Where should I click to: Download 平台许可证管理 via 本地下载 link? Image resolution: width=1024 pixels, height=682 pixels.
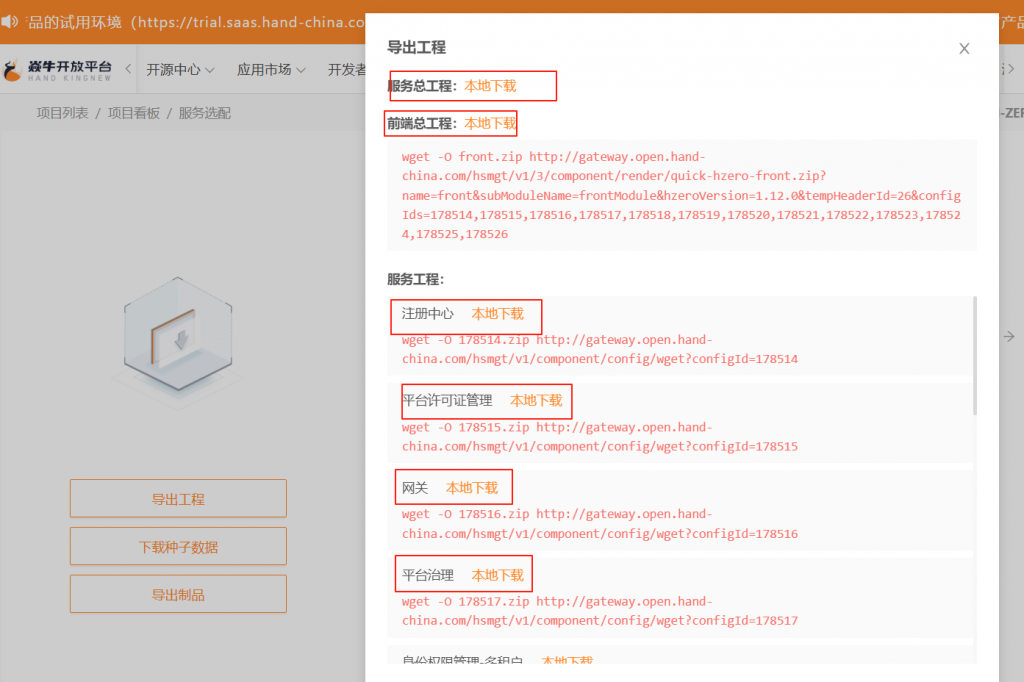point(536,401)
